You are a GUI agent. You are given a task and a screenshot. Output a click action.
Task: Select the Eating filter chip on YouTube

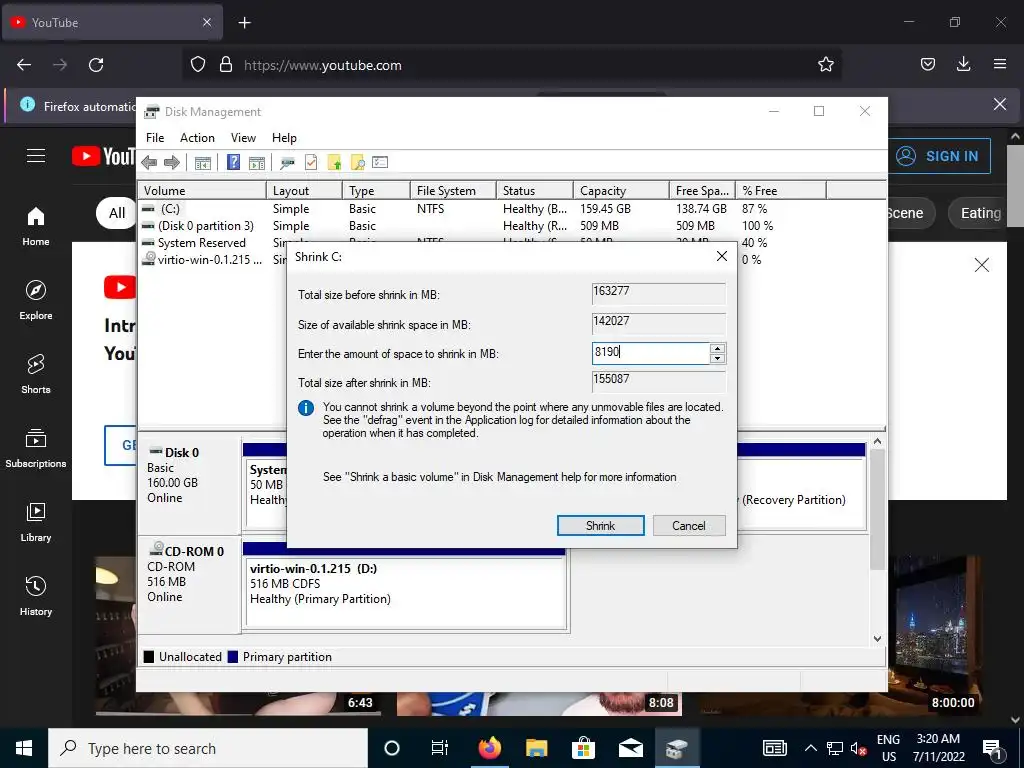[980, 213]
